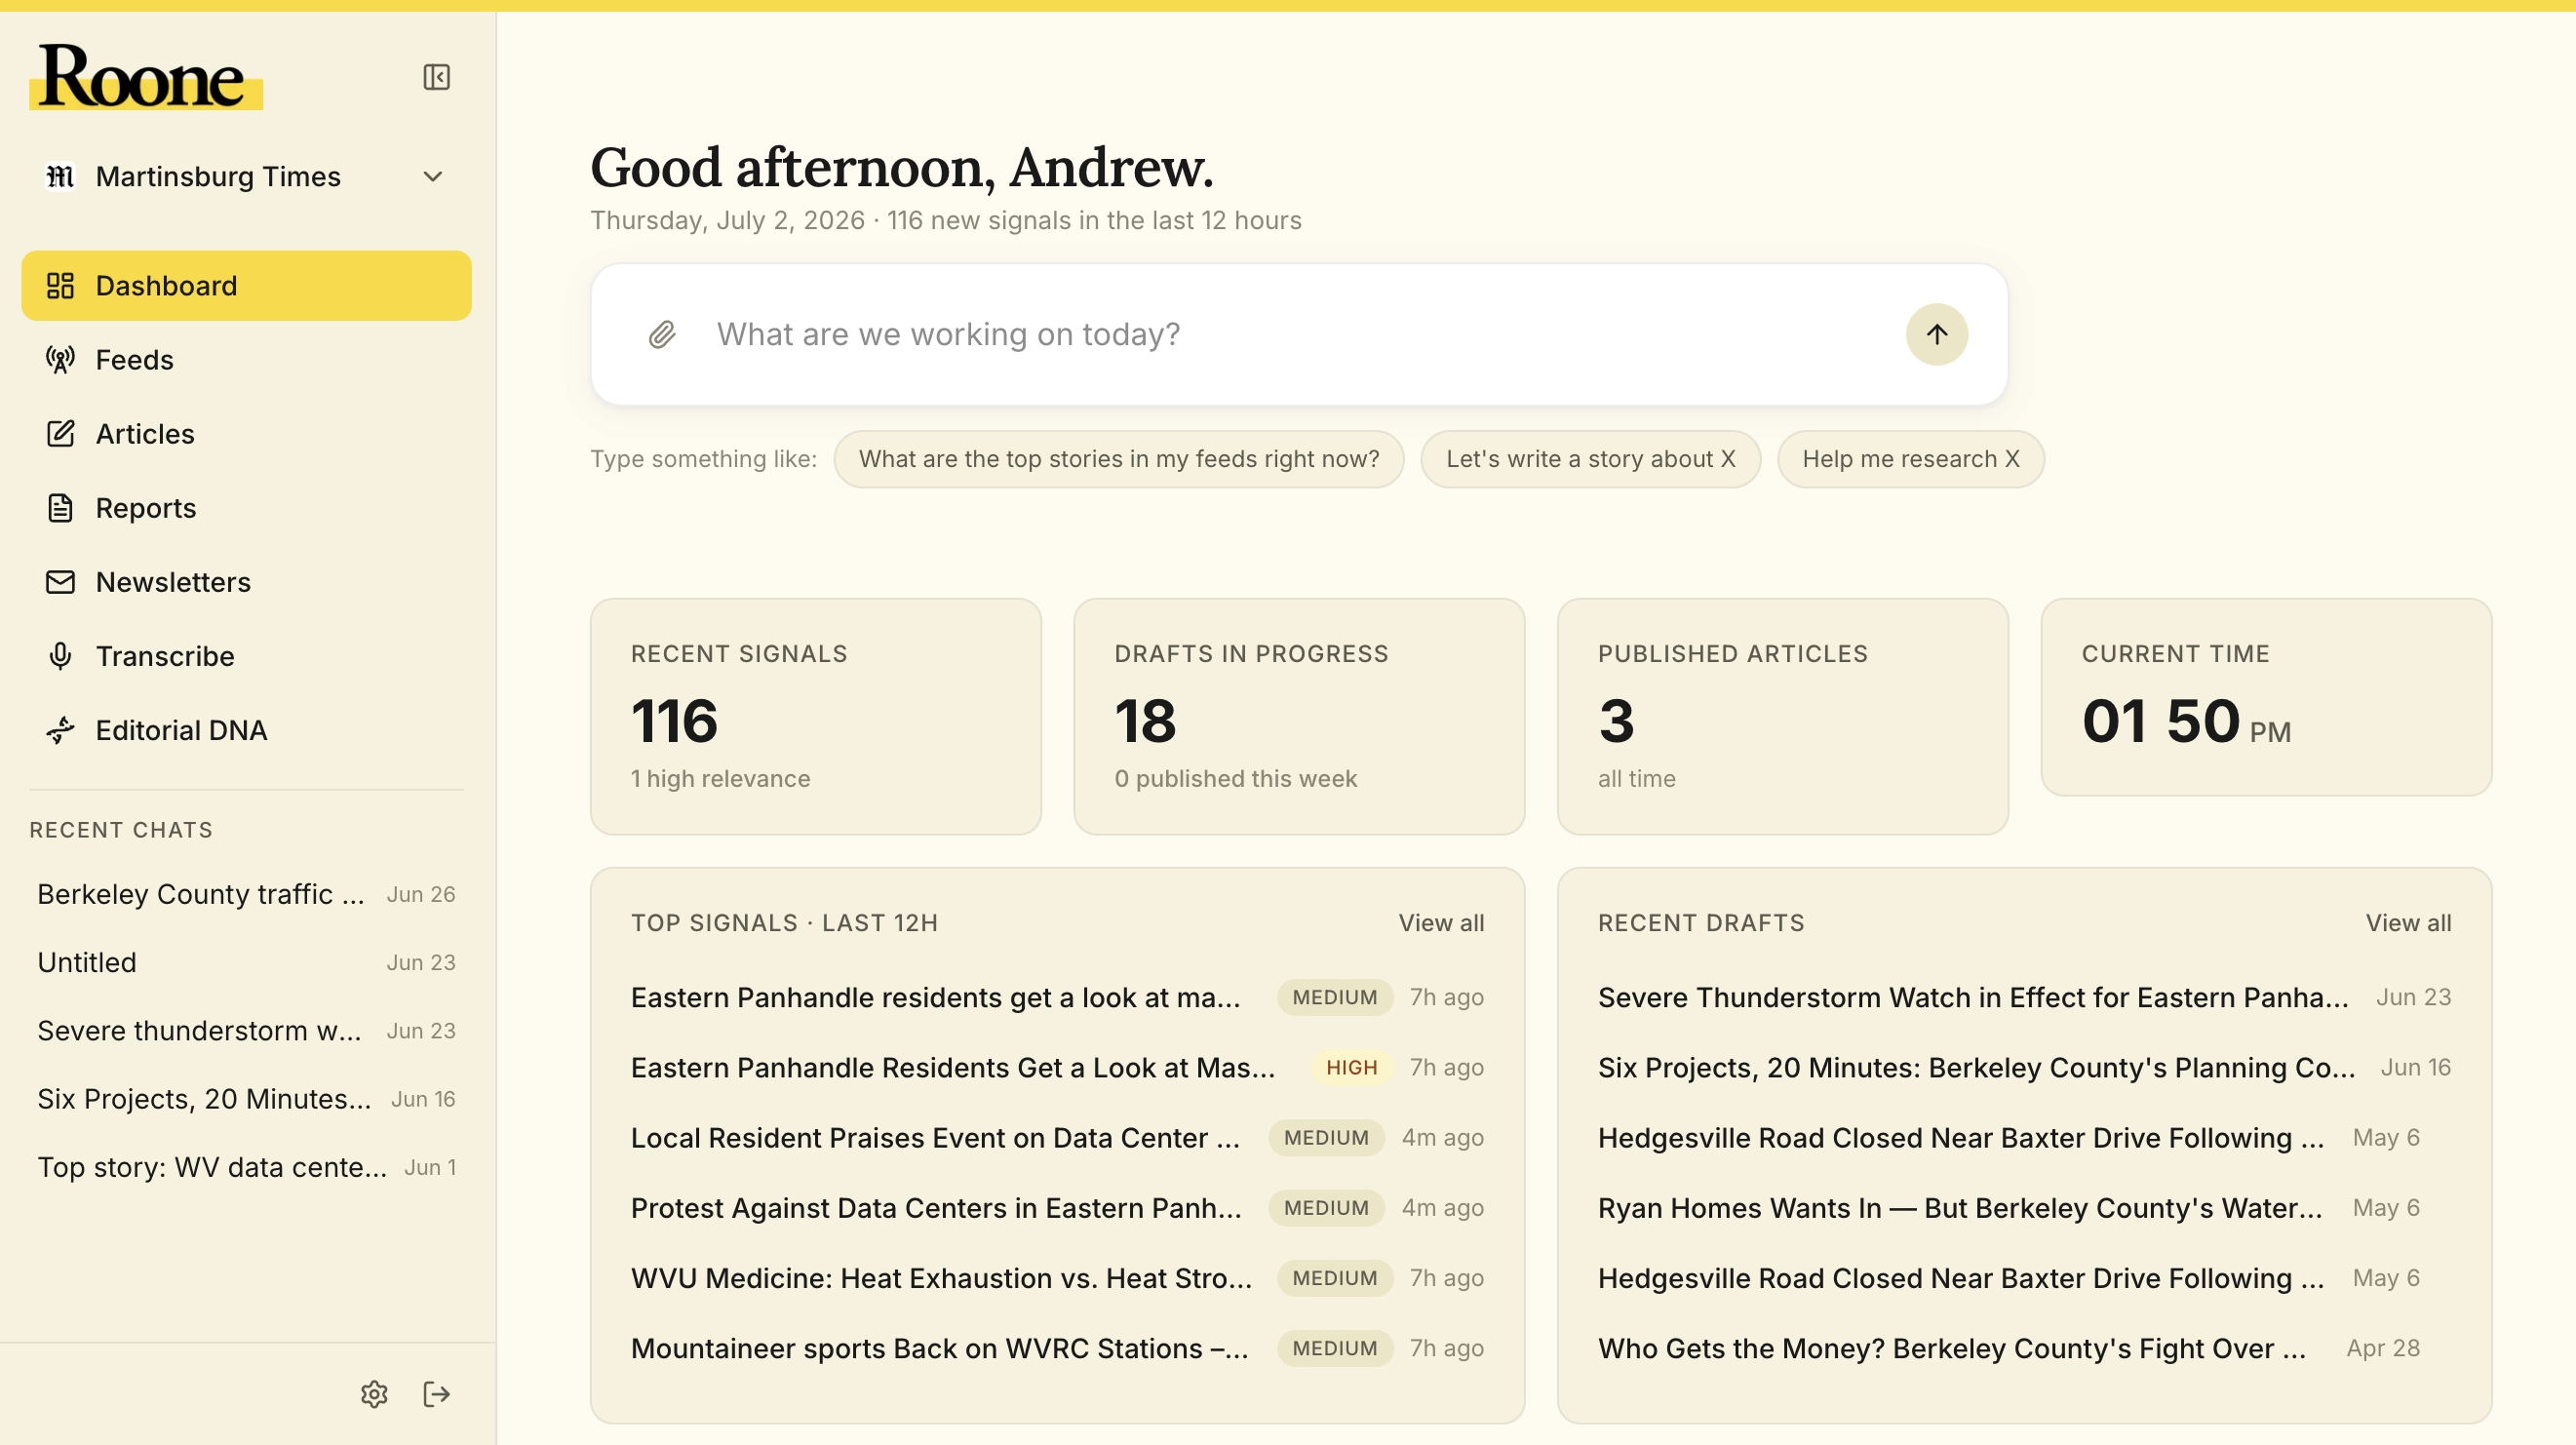Open the Martinsburg Times workspace dropdown
The image size is (2576, 1445).
[x=246, y=177]
